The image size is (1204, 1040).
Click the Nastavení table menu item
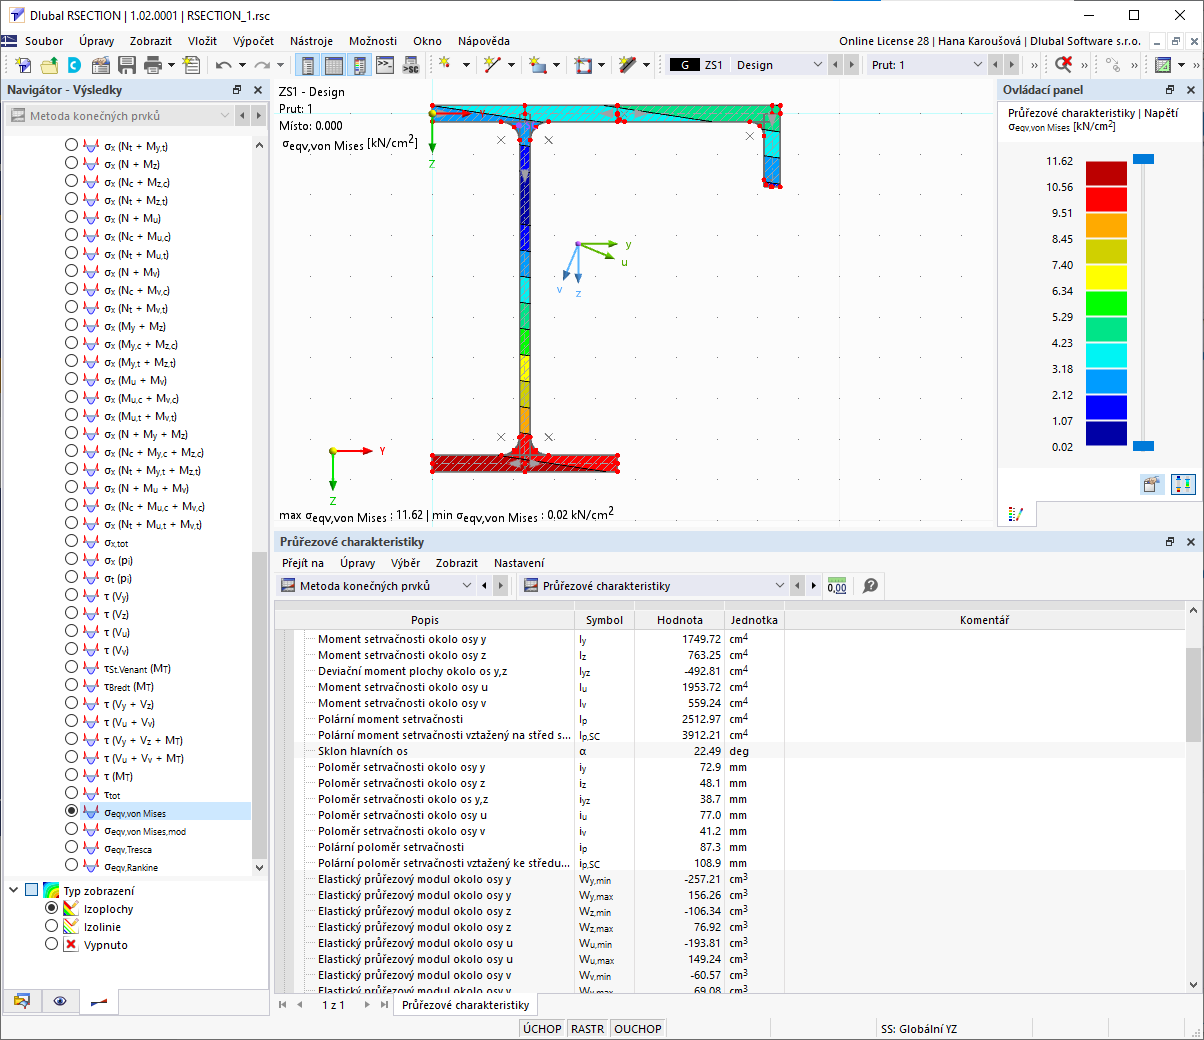pos(519,563)
